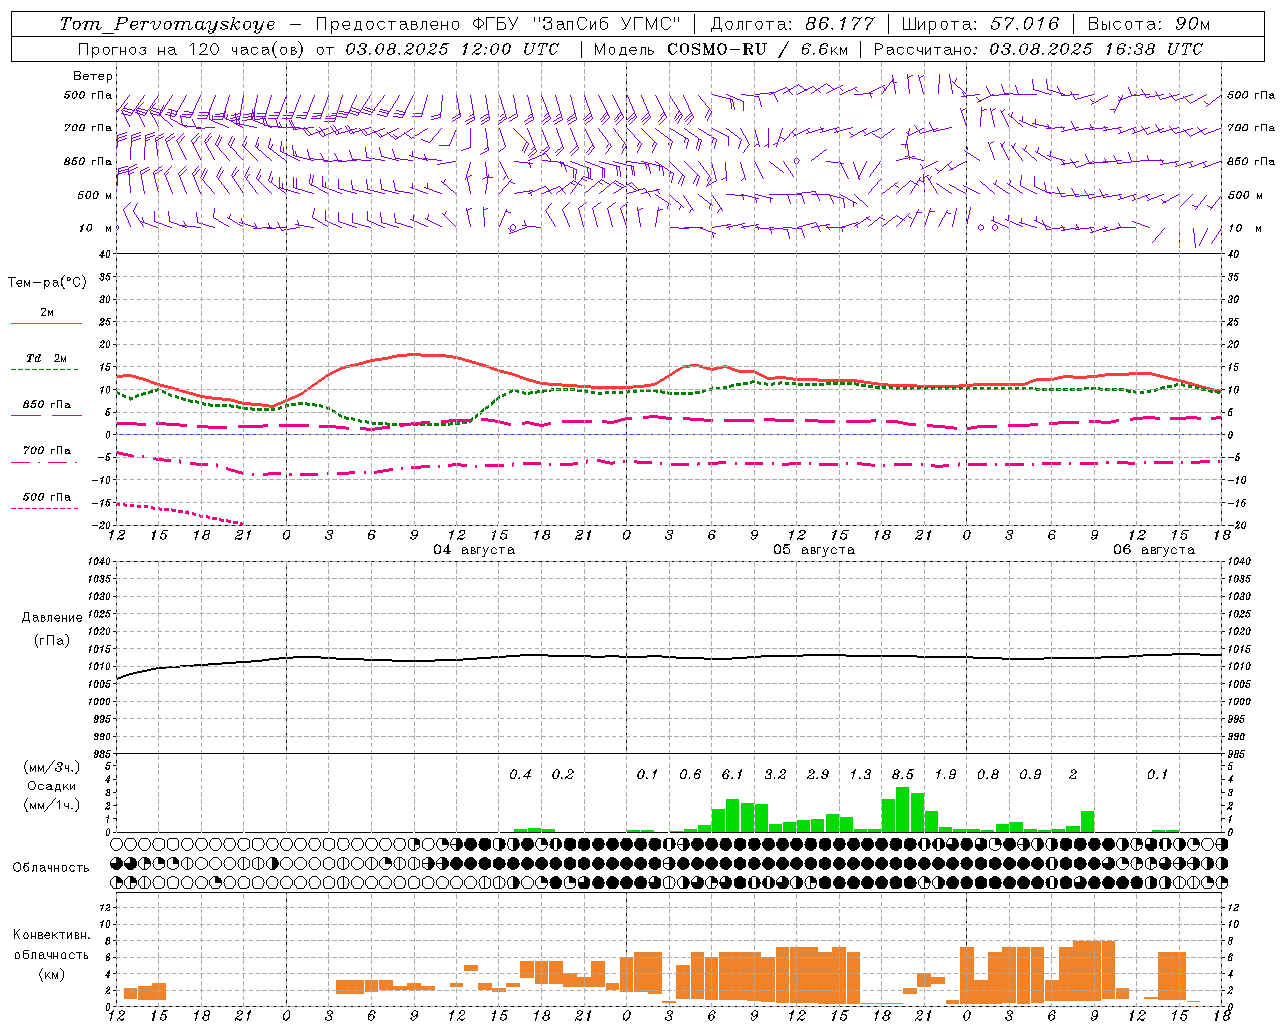Screen dimensions: 1280x1024
Task: Click the "Осадки" precipitation label
Action: tap(52, 786)
